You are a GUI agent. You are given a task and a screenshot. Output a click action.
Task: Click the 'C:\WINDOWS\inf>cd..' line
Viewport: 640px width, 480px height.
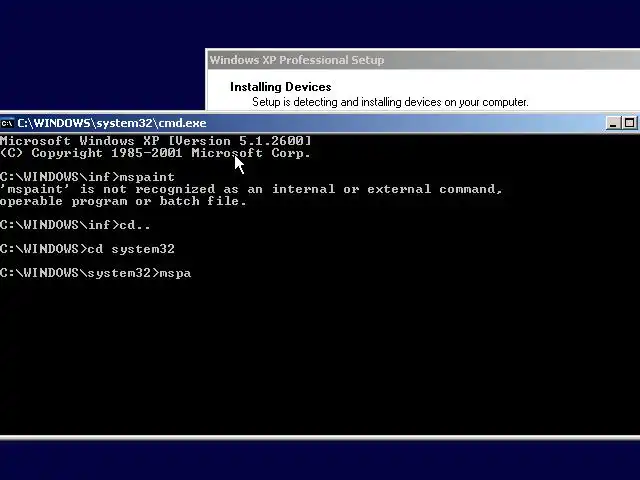(x=75, y=225)
